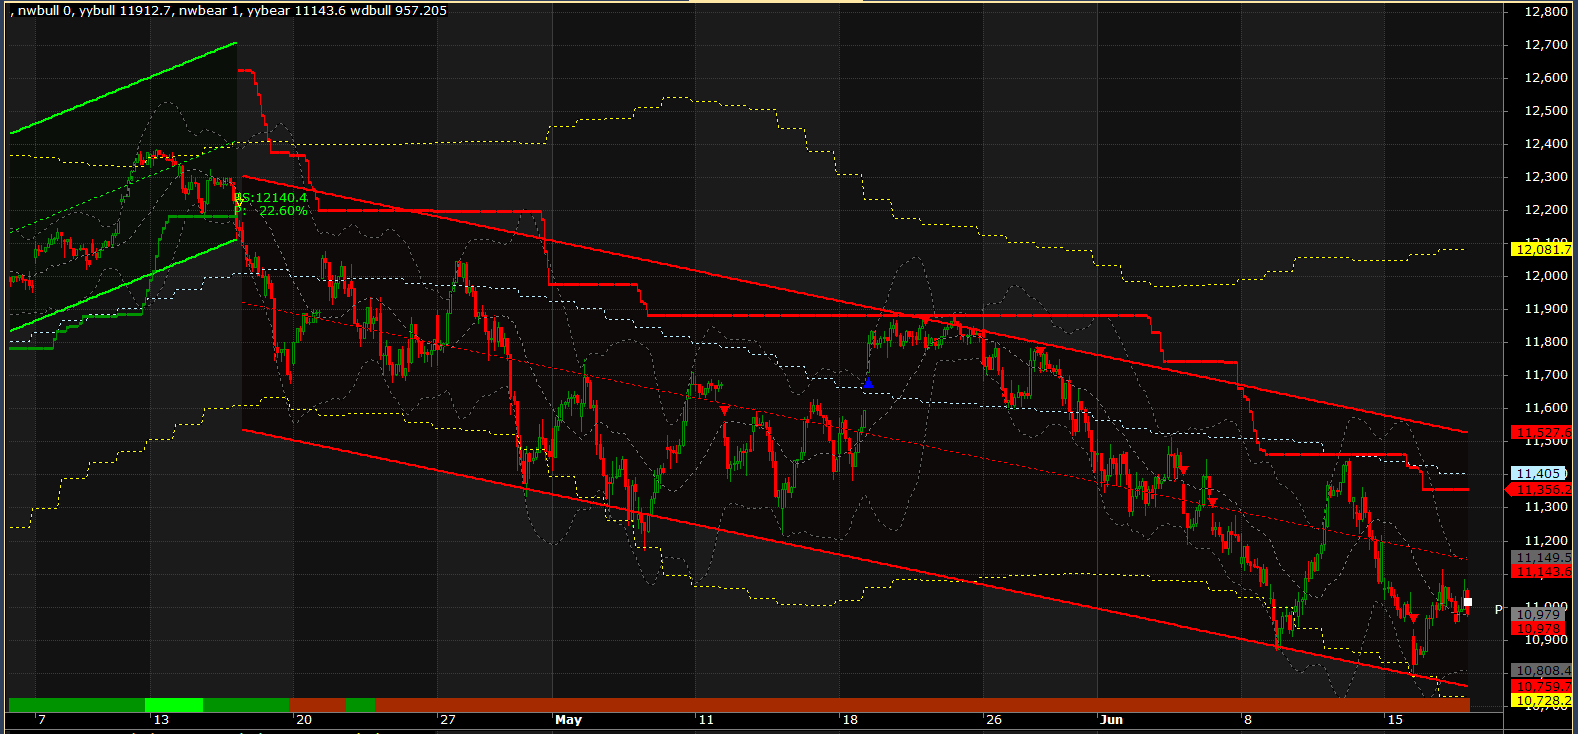Image resolution: width=1578 pixels, height=734 pixels.
Task: Click the 12,000 price axis label
Action: (x=1546, y=276)
